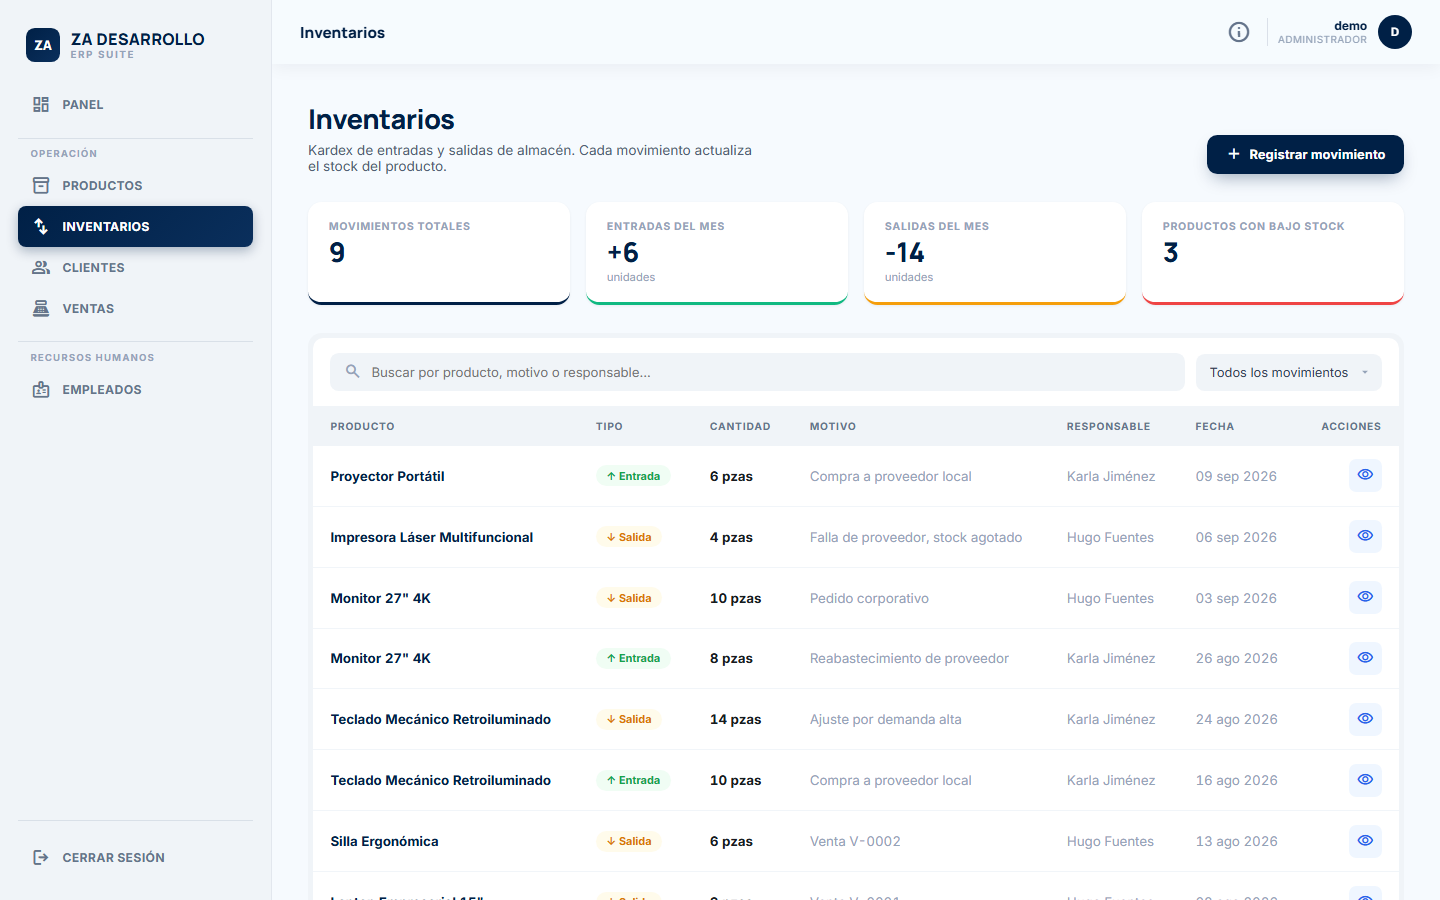The image size is (1440, 900).
Task: Open Productos section
Action: point(135,185)
